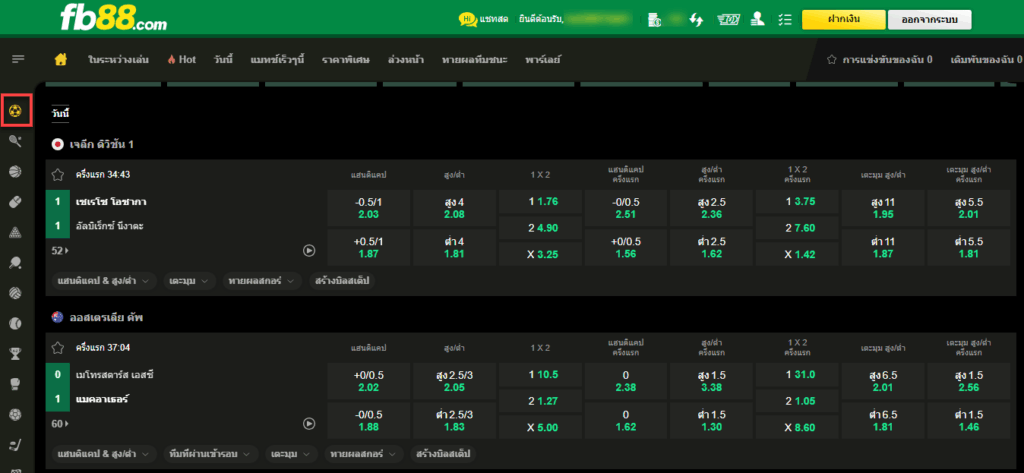Open แฮนดิแคป & สูง/ต่ำ dropdown in เจลีก match
This screenshot has width=1024, height=473.
click(105, 281)
